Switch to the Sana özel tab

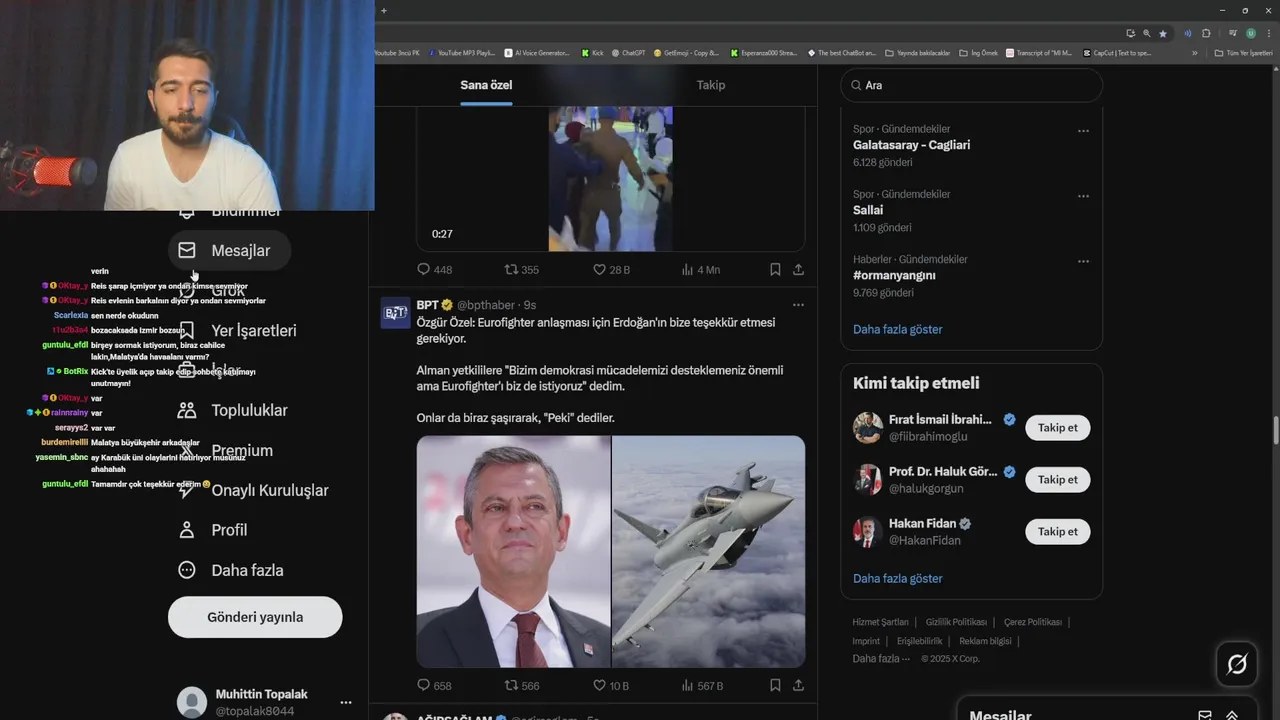point(486,85)
